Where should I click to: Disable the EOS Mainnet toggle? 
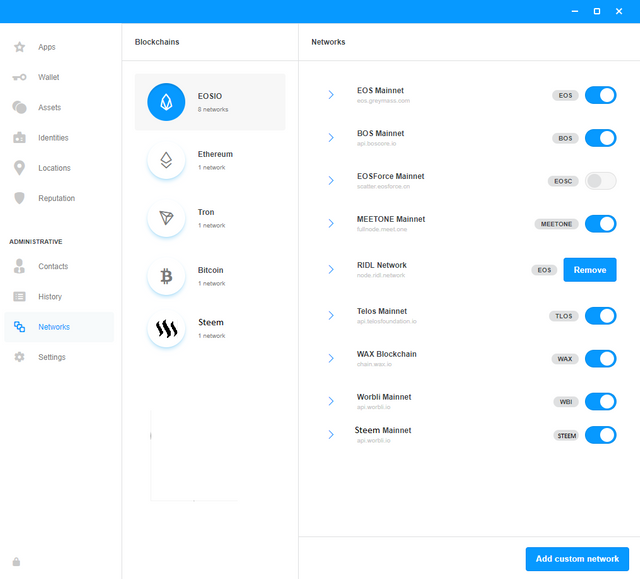coord(600,95)
